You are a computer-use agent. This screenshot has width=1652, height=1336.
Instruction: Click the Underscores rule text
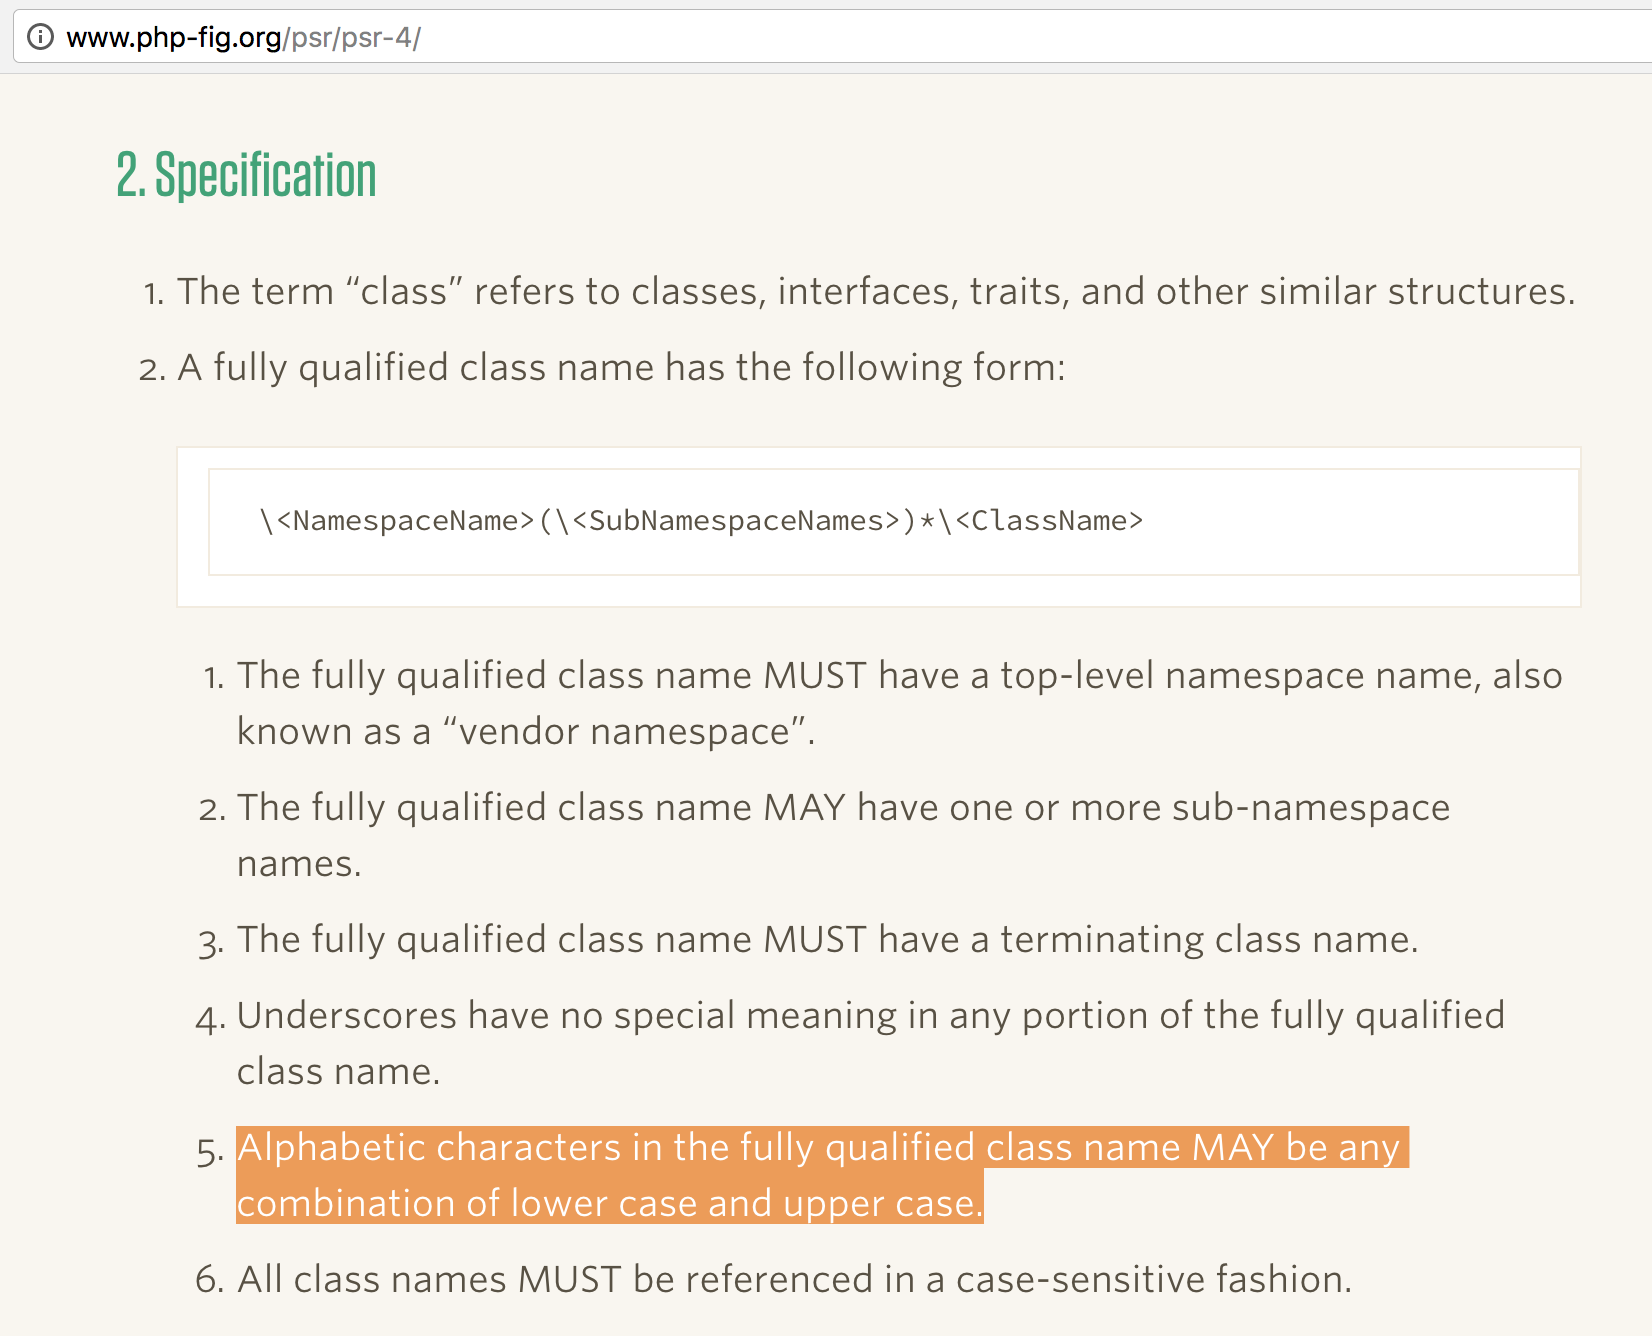point(870,1043)
